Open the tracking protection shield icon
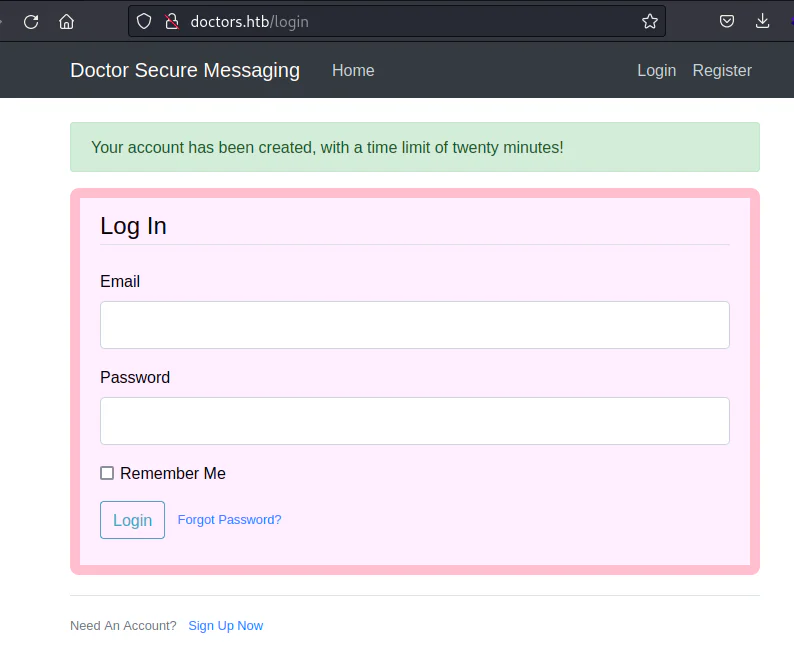The width and height of the screenshot is (794, 658). [144, 21]
